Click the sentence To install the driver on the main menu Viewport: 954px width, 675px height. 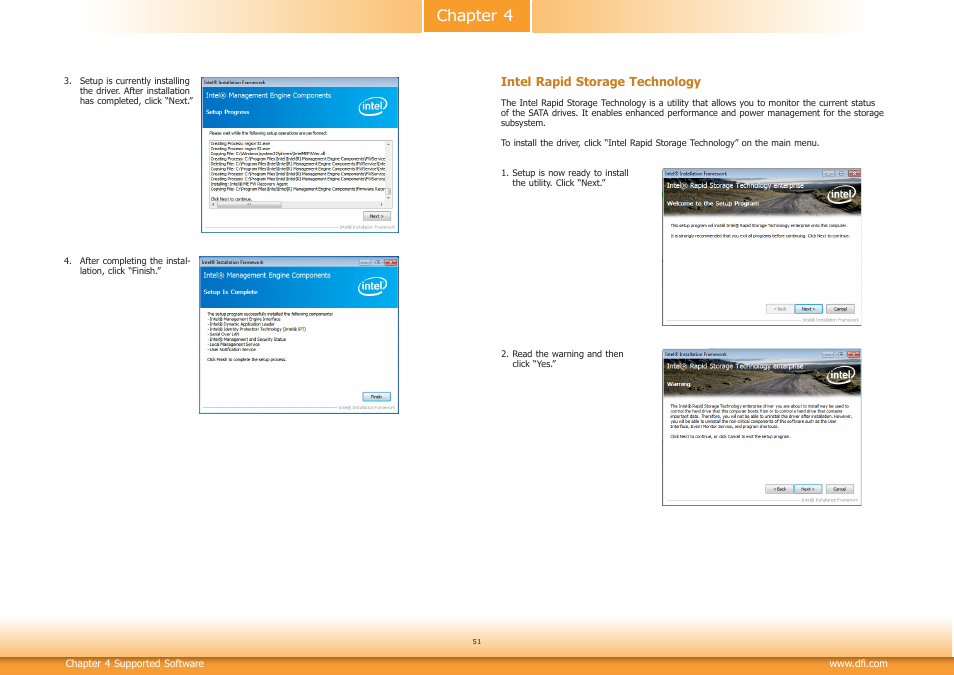[x=660, y=143]
